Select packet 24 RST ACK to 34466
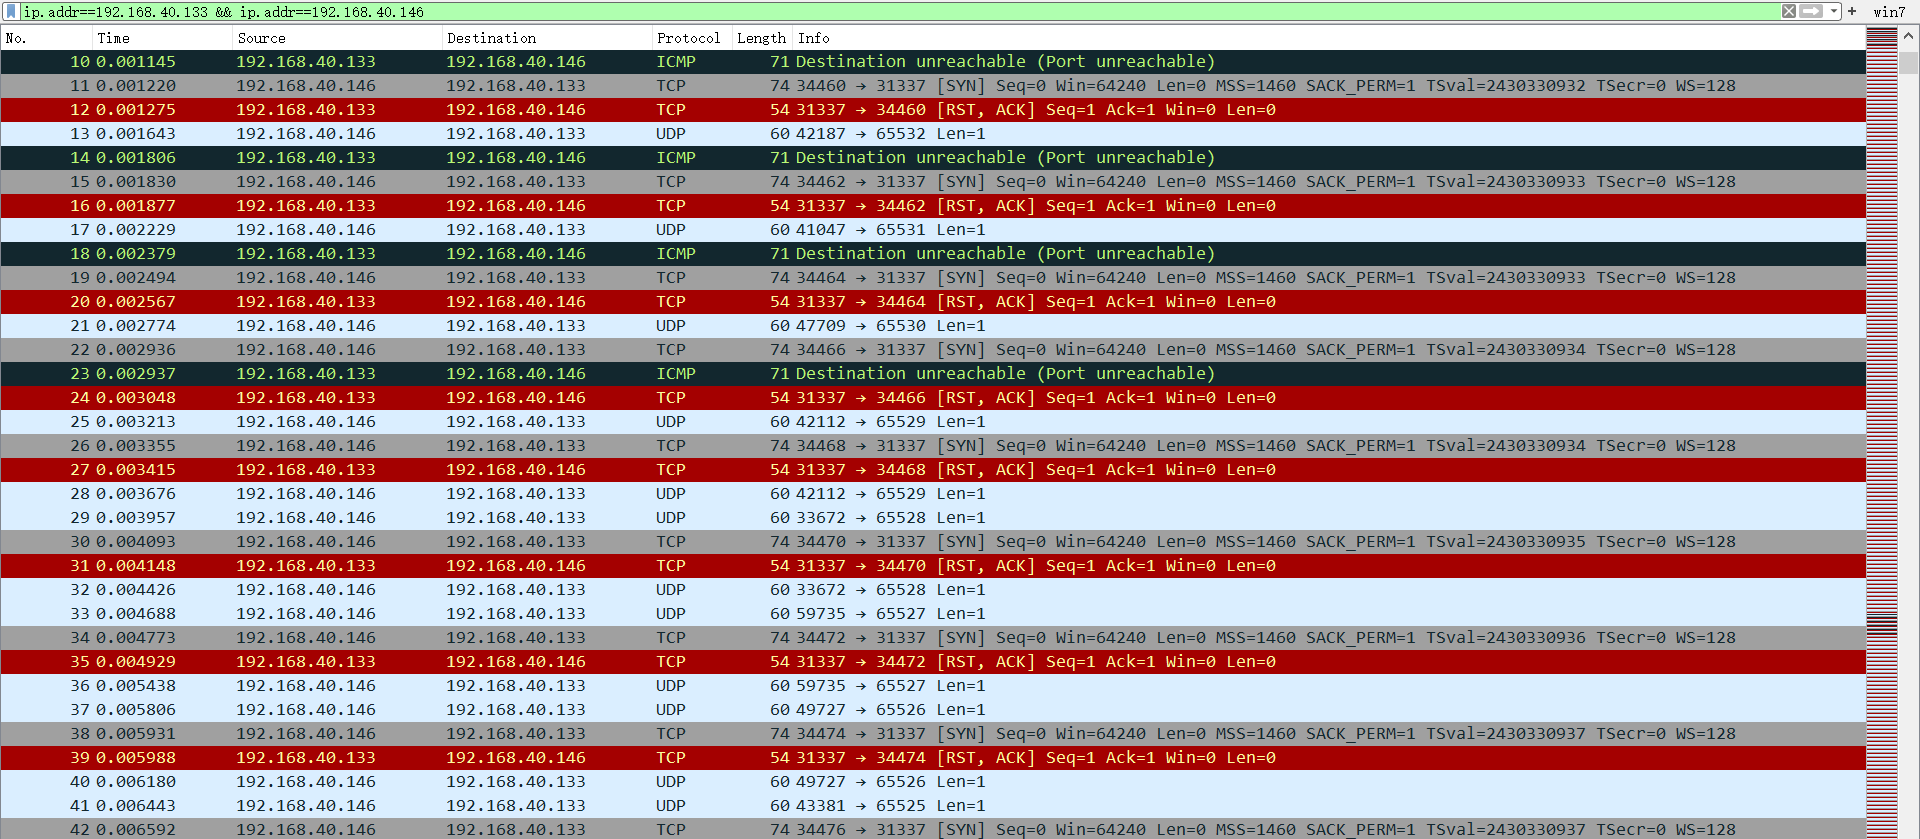The height and width of the screenshot is (839, 1920). pyautogui.click(x=933, y=398)
